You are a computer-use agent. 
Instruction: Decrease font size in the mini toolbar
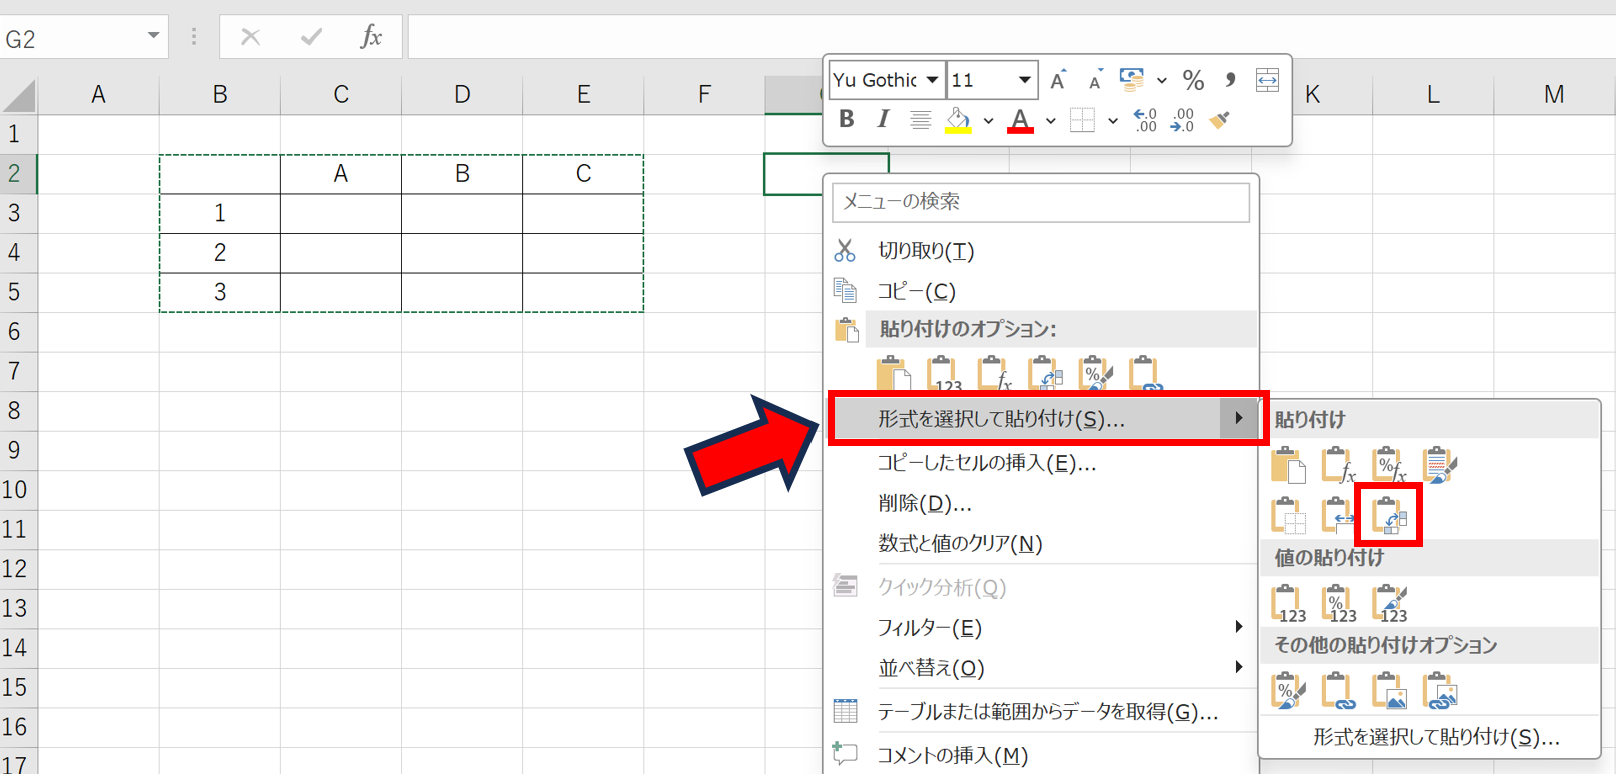(1095, 80)
